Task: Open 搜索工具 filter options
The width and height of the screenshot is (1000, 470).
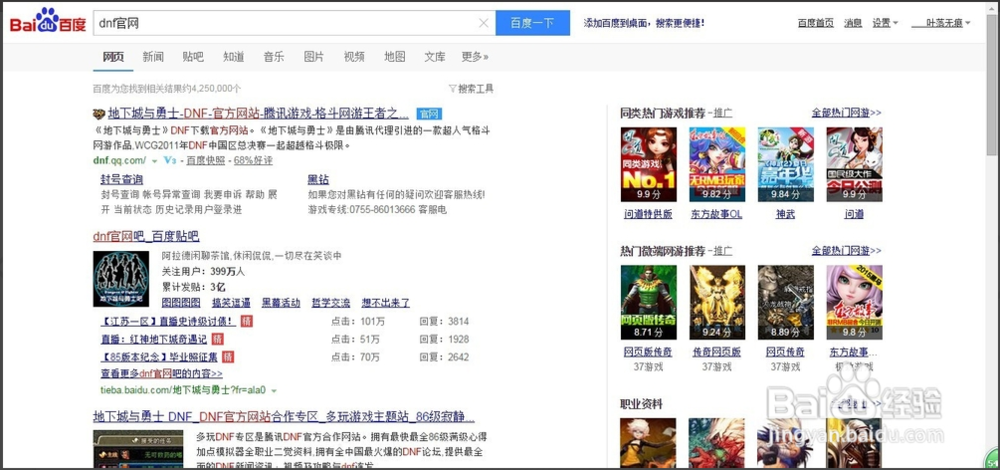Action: 471,89
